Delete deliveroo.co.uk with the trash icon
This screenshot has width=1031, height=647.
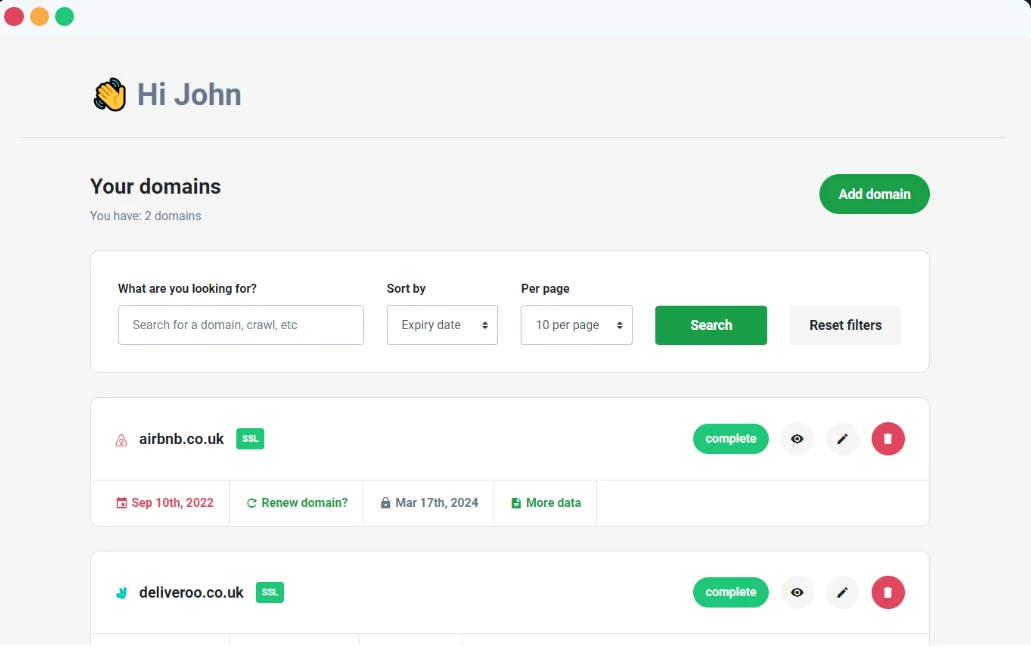[888, 592]
